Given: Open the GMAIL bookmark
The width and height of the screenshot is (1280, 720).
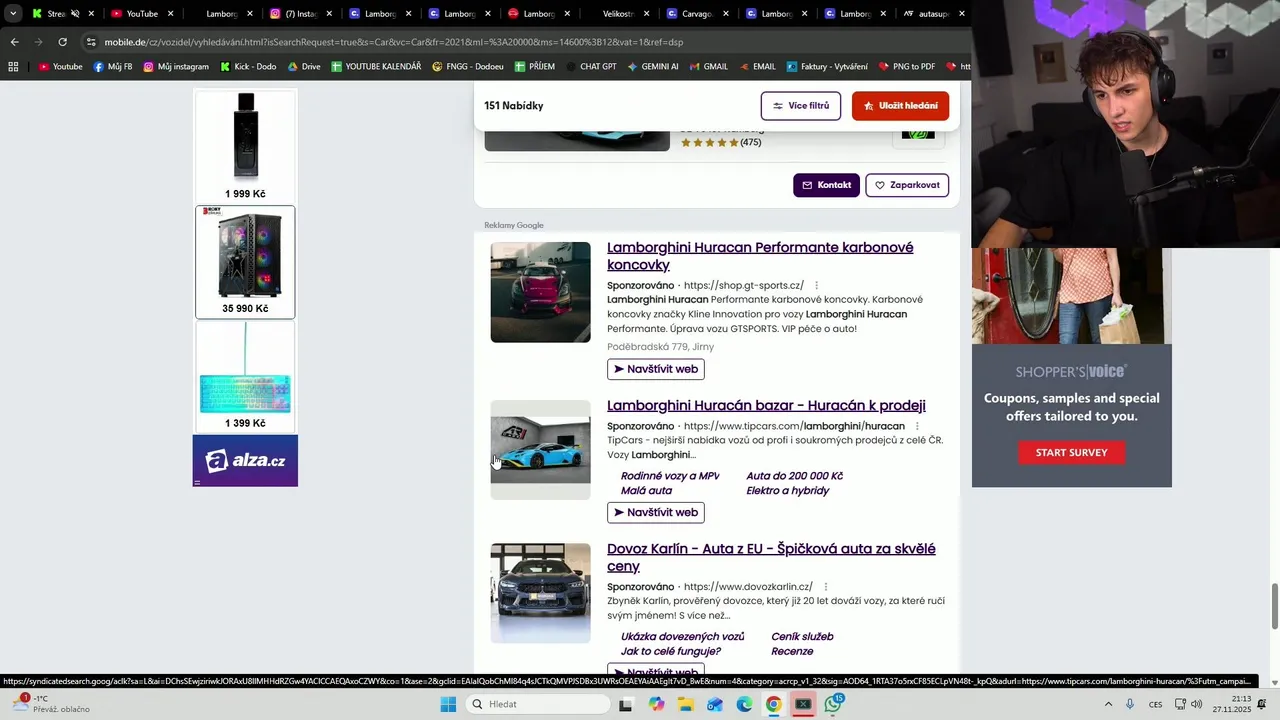Looking at the screenshot, I should pyautogui.click(x=708, y=67).
